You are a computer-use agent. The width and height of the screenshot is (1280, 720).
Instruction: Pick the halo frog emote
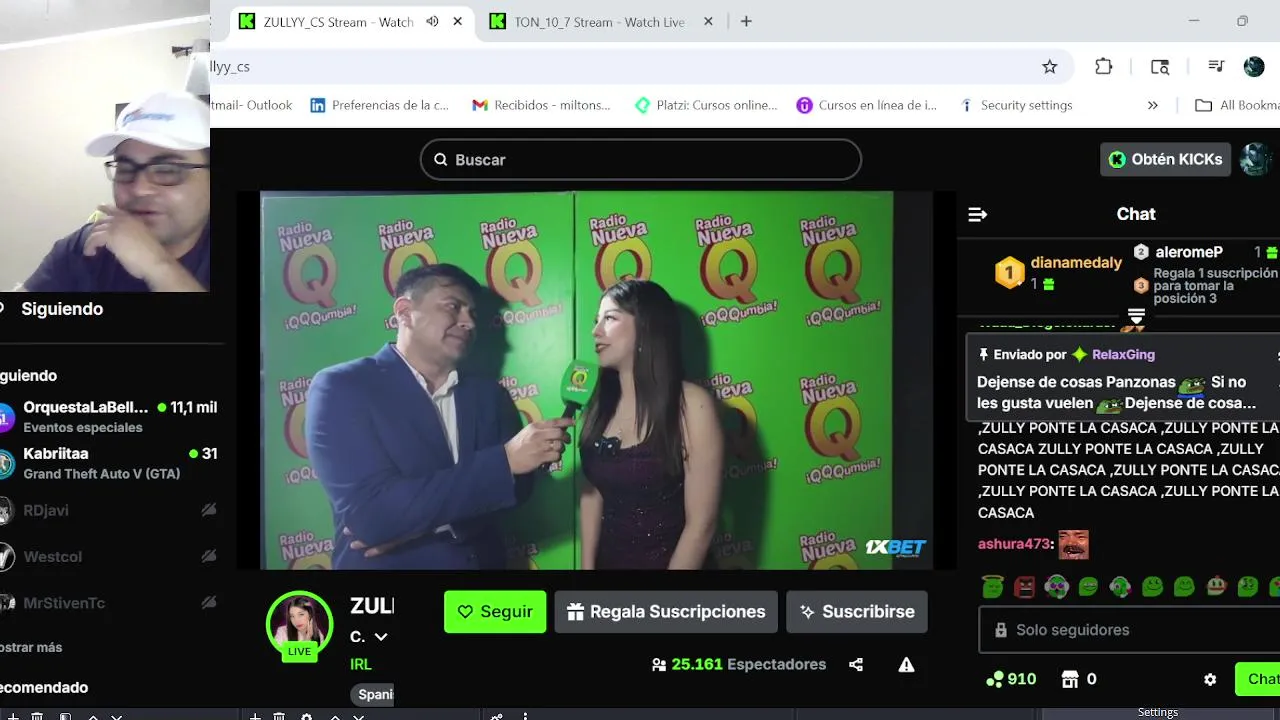tap(992, 587)
